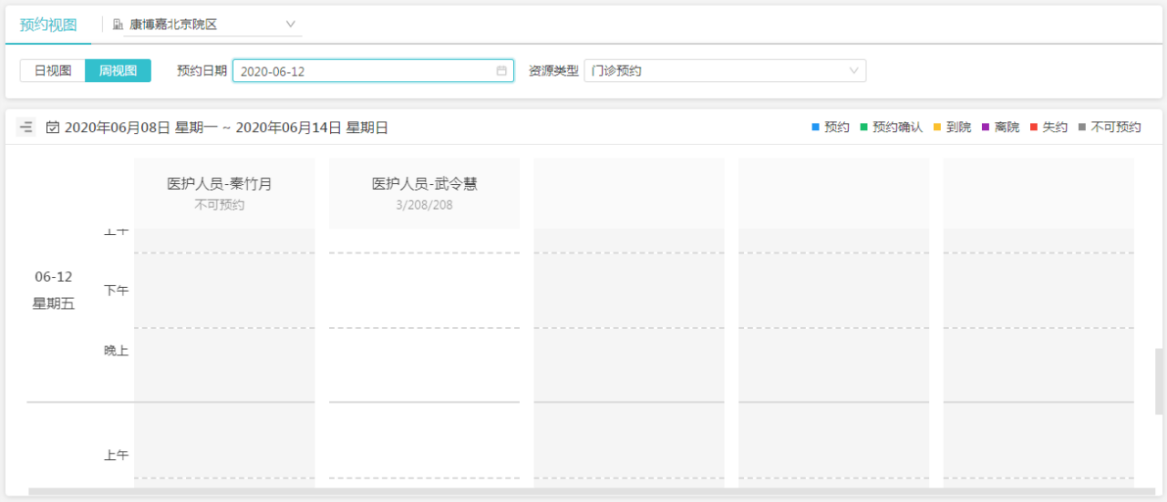
Task: Click the purple 离院 legend square
Action: click(985, 127)
